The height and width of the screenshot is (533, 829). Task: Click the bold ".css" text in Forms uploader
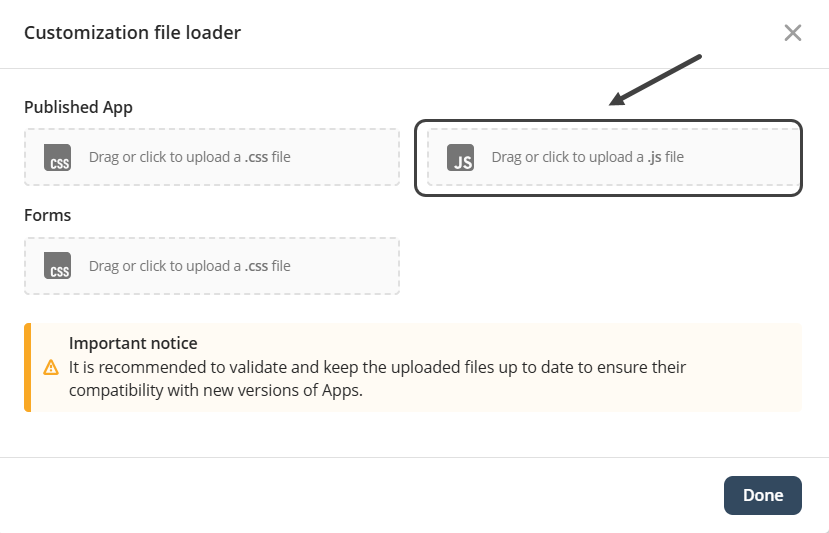coord(257,266)
